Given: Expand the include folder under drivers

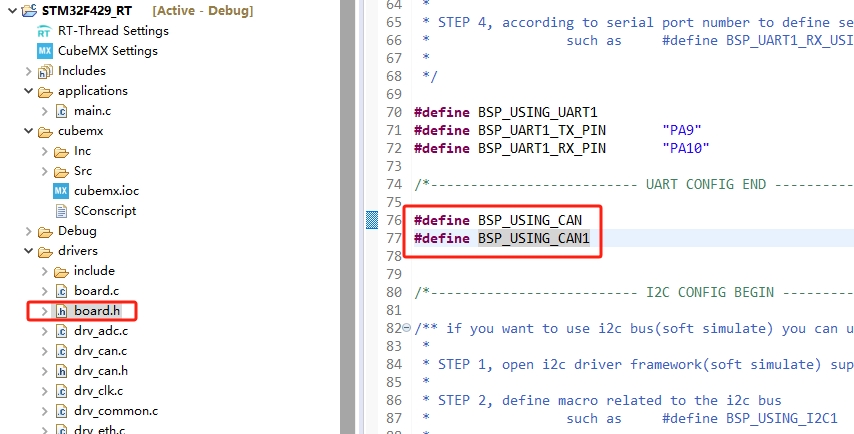Looking at the screenshot, I should [45, 271].
